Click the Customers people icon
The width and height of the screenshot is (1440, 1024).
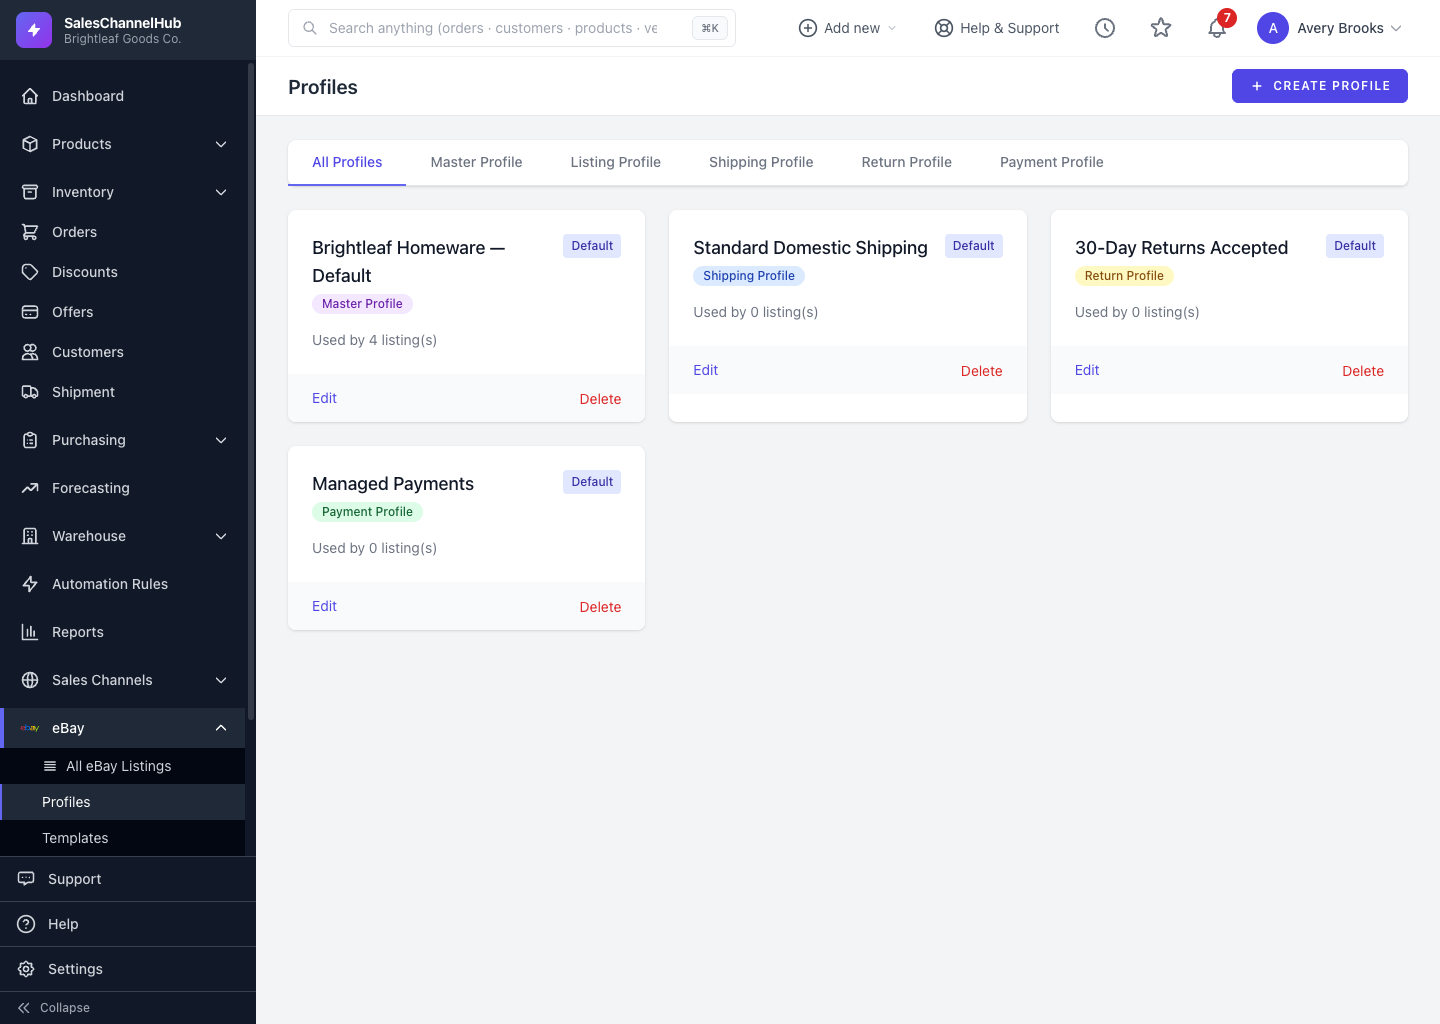30,352
